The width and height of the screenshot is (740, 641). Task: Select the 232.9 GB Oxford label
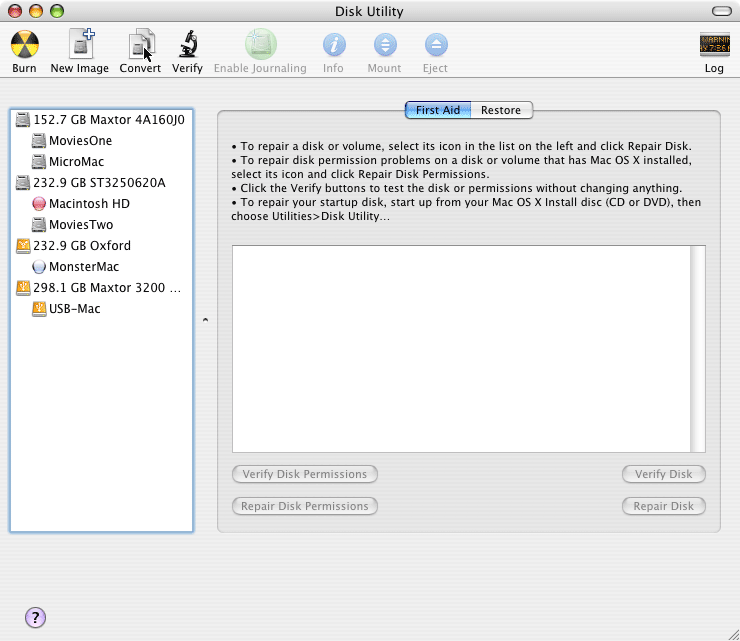tap(82, 246)
